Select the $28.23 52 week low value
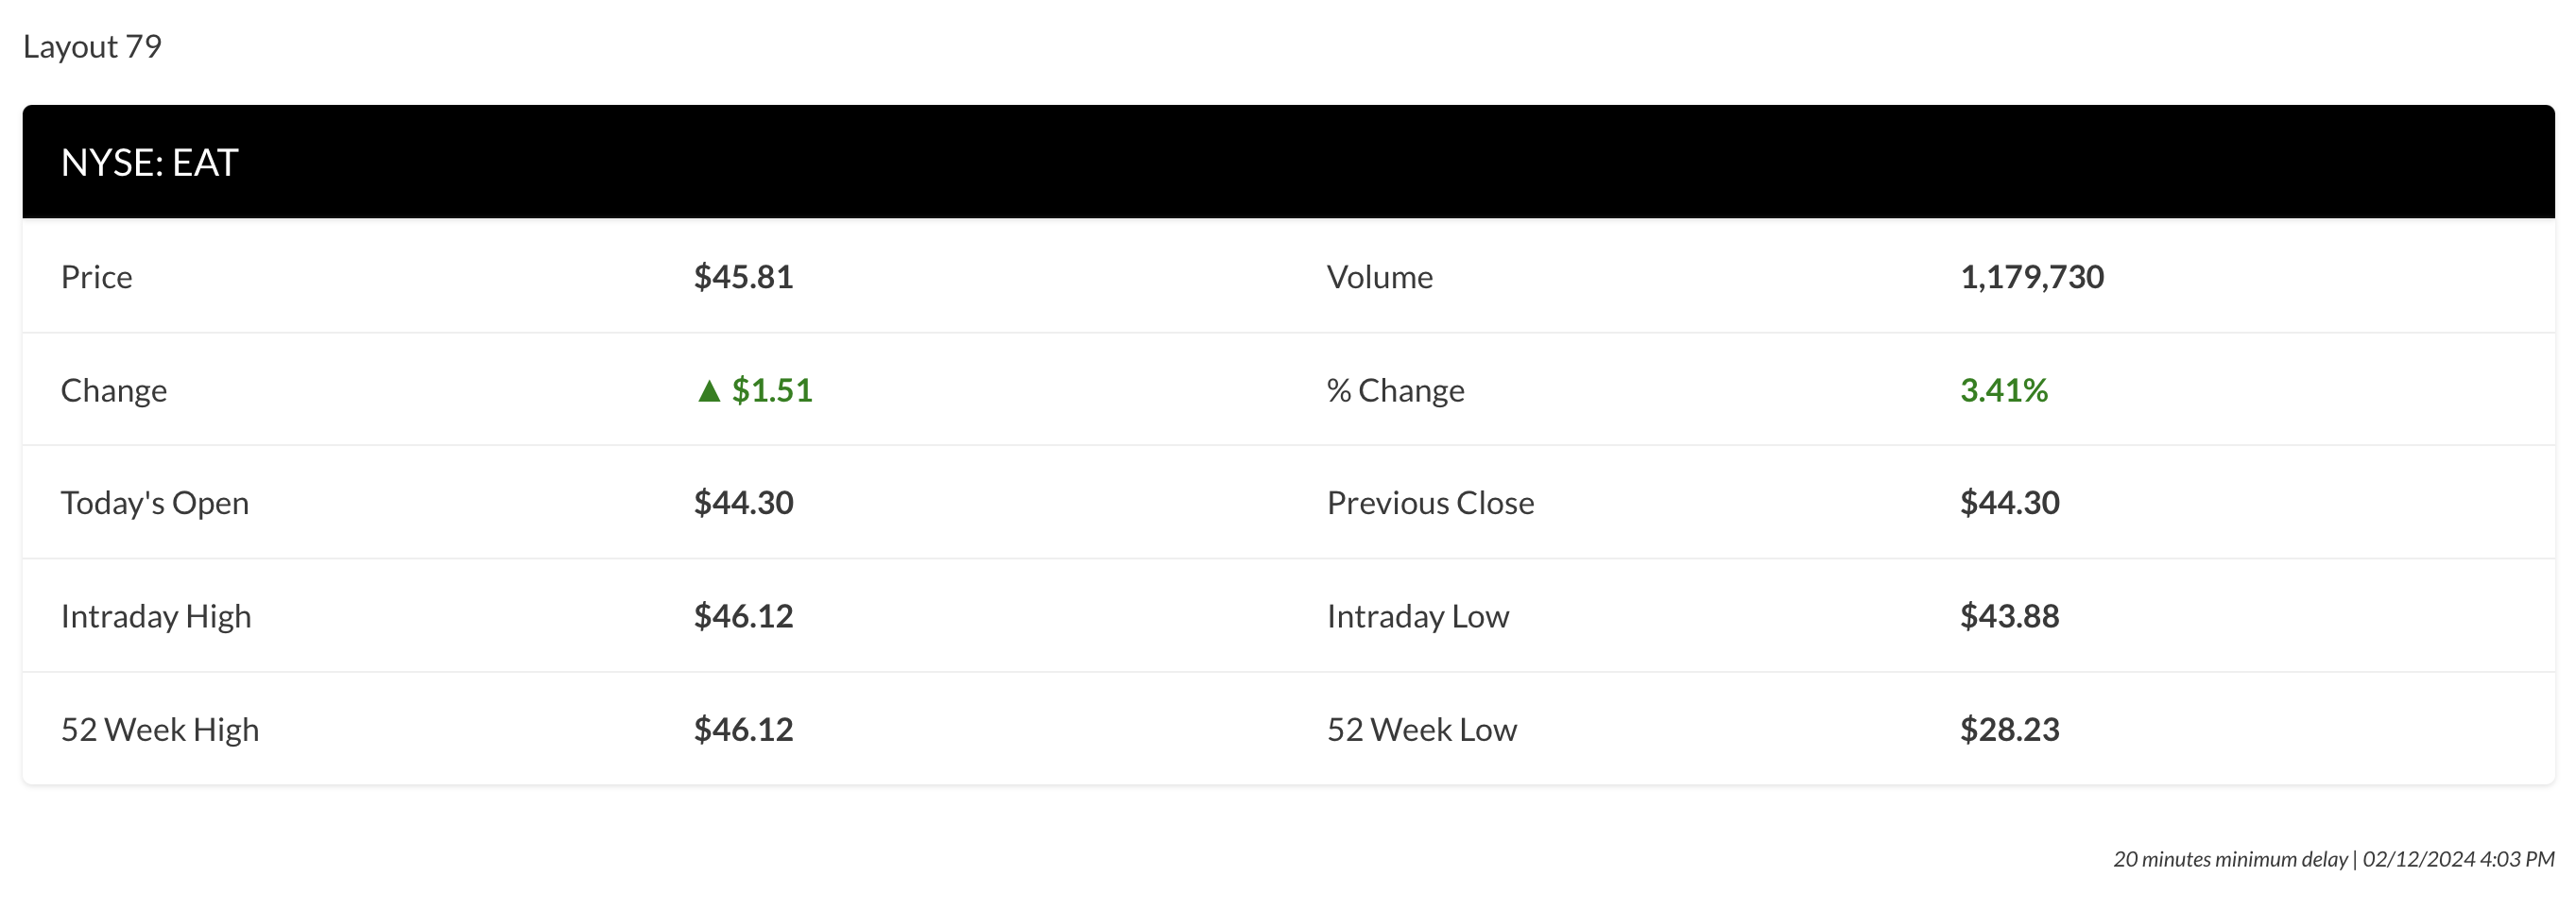The image size is (2576, 911). 2009,730
